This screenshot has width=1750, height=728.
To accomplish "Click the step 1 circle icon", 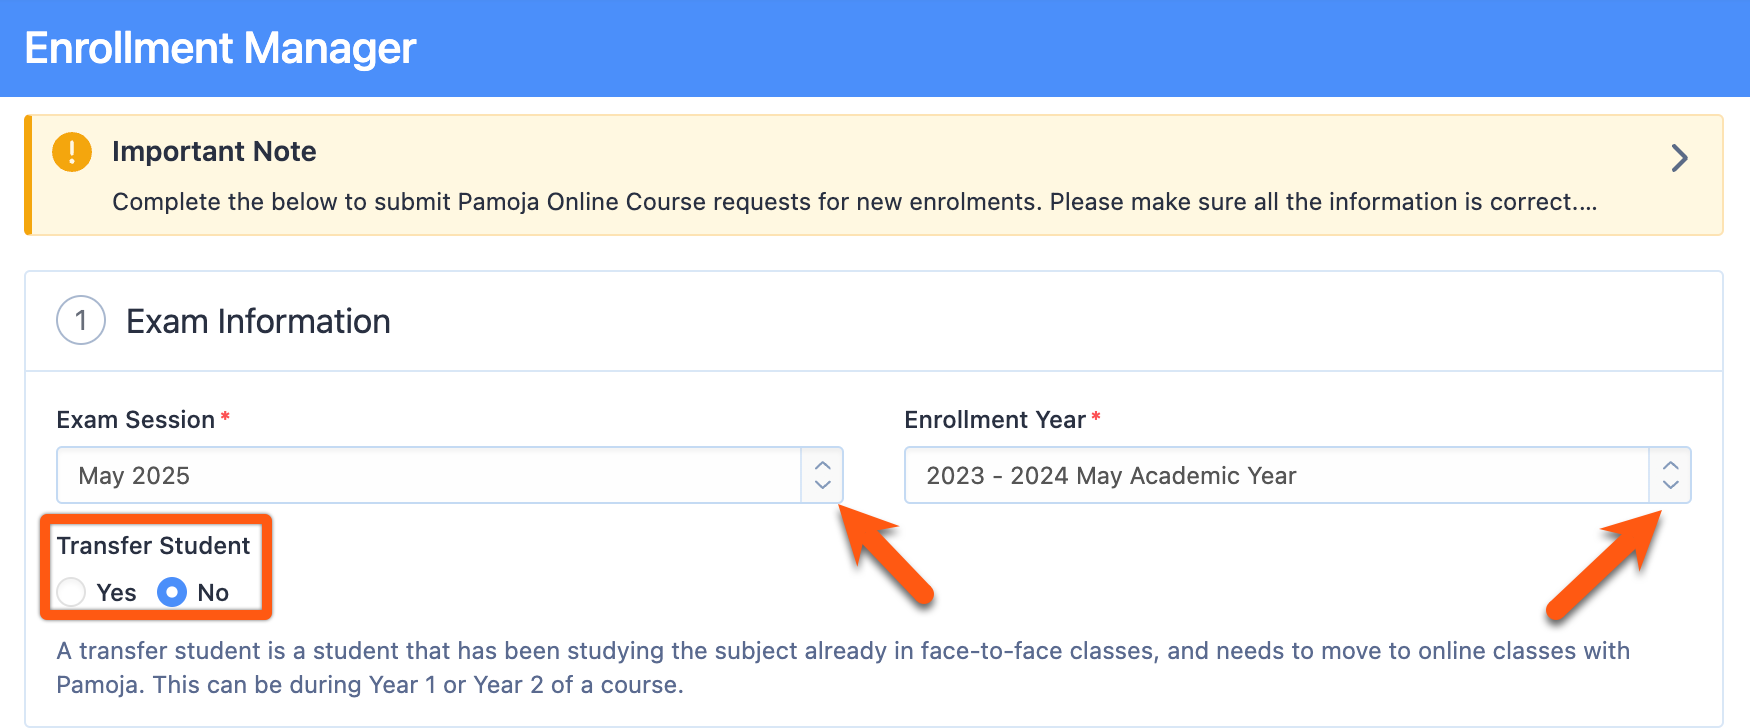I will (x=81, y=321).
